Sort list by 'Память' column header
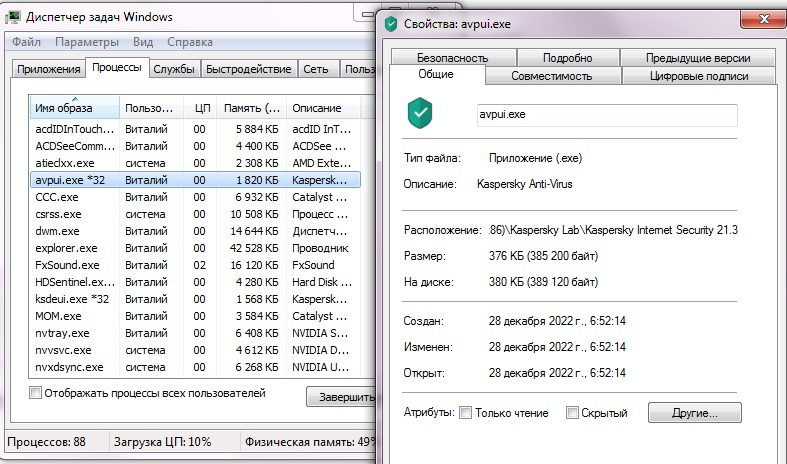787x464 pixels. 250,108
